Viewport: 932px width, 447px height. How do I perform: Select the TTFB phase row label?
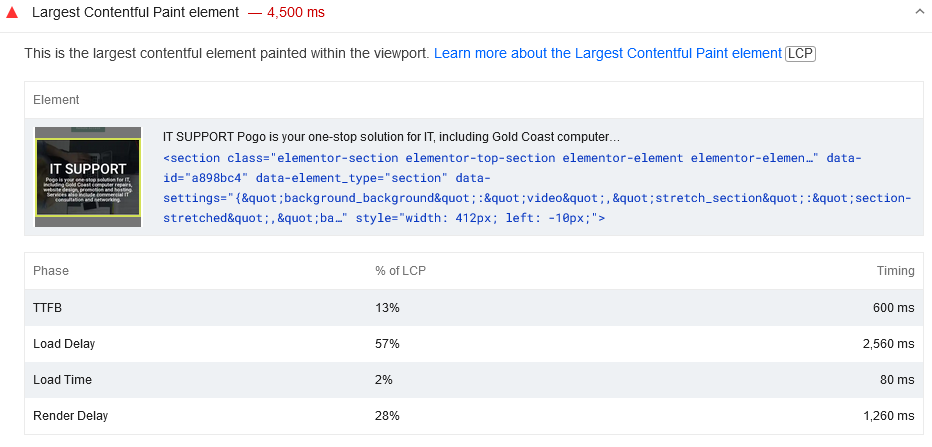point(48,308)
